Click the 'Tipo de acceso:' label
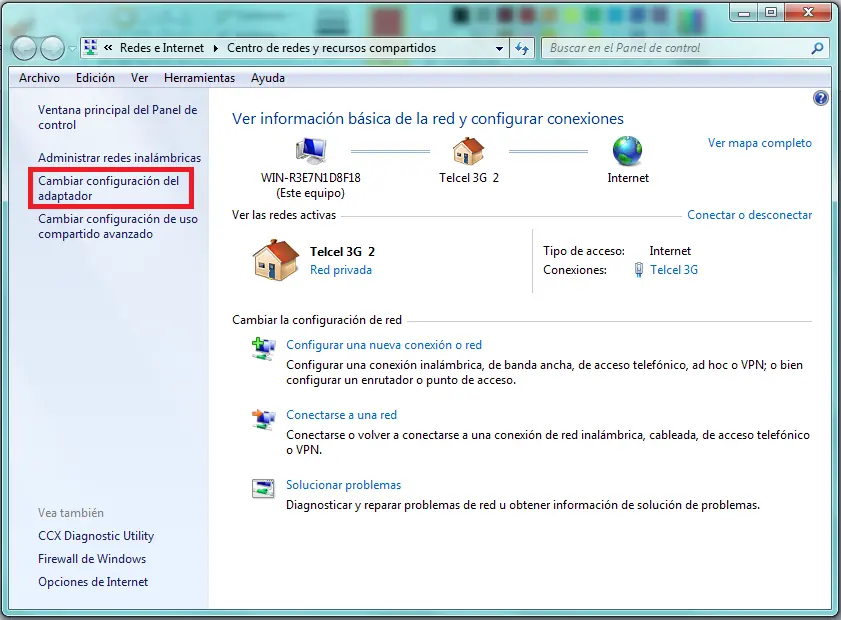Image resolution: width=841 pixels, height=620 pixels. point(584,251)
